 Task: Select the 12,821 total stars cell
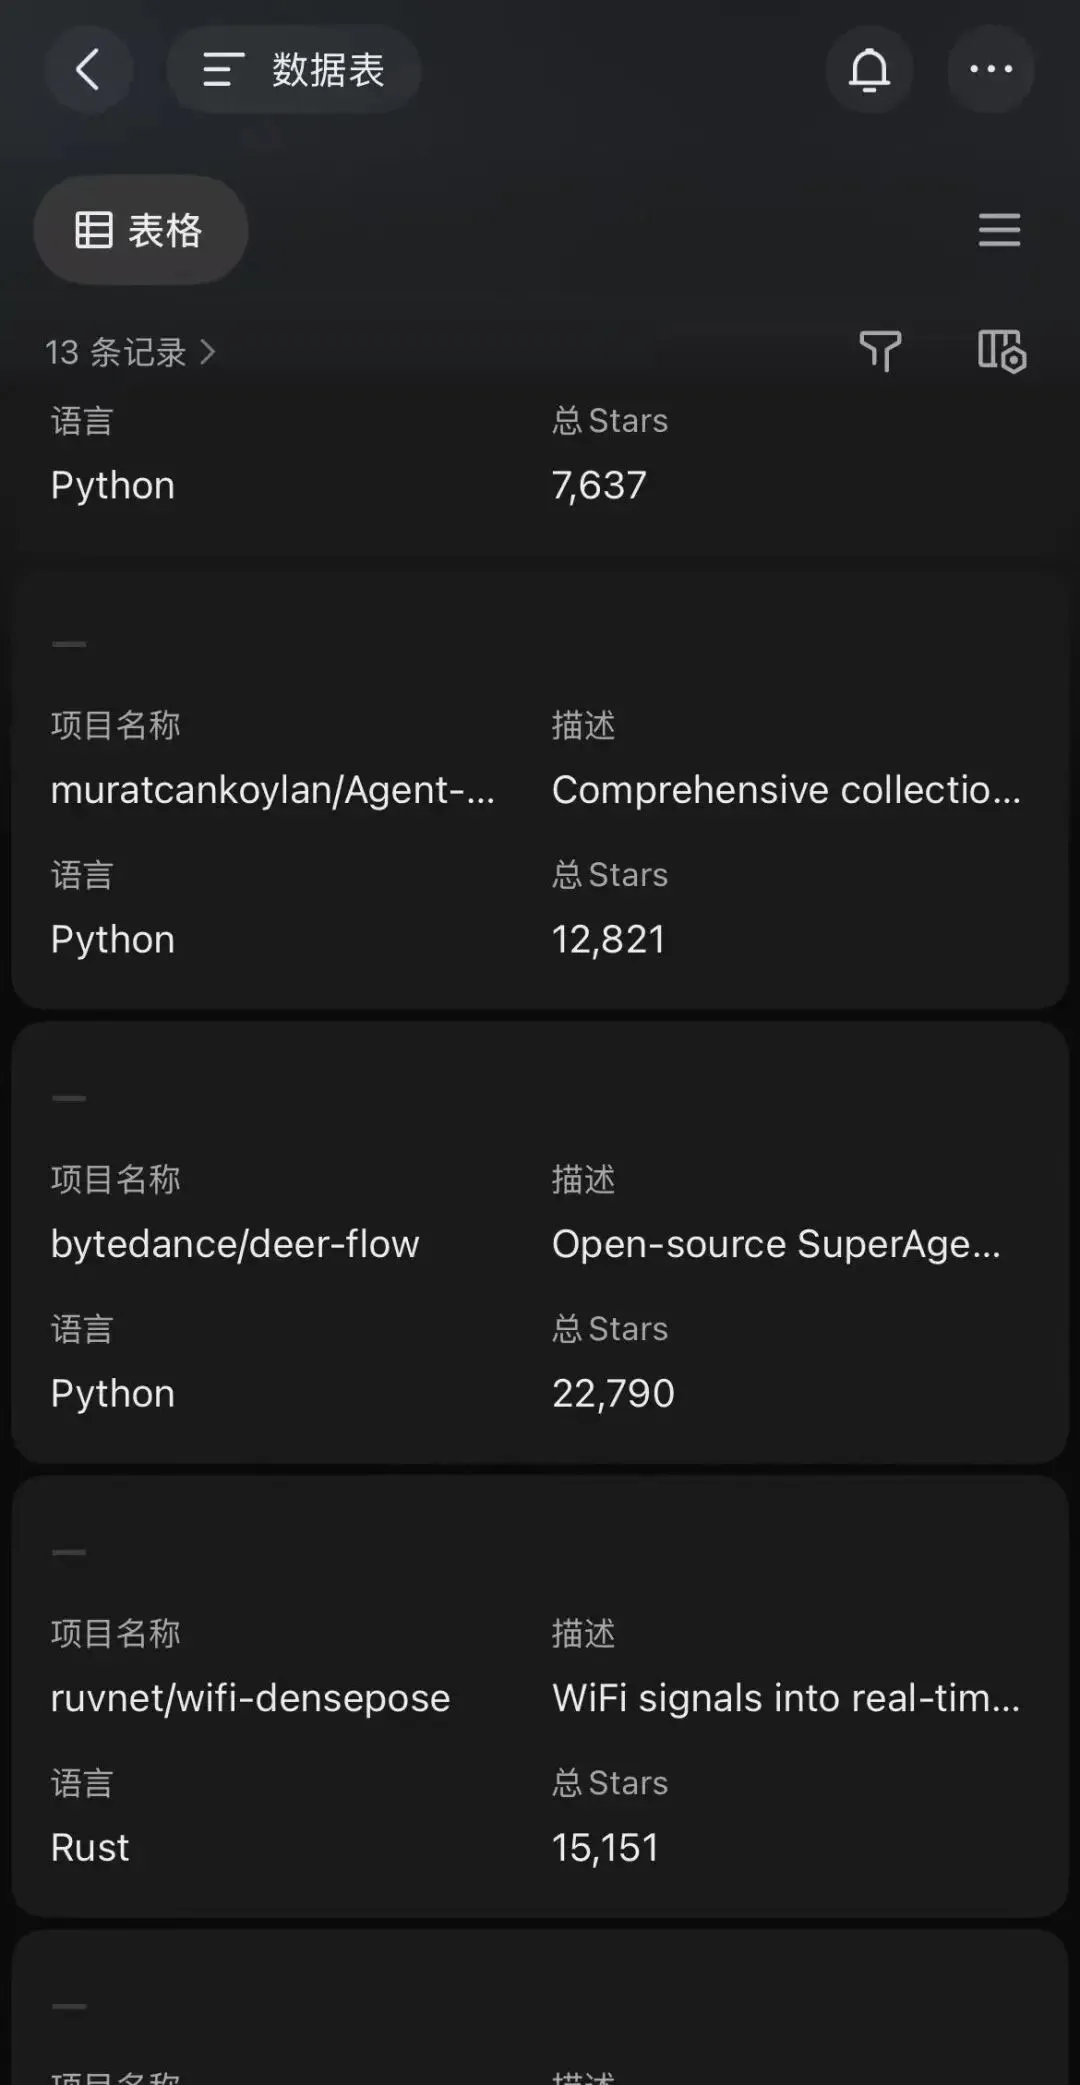pyautogui.click(x=608, y=939)
